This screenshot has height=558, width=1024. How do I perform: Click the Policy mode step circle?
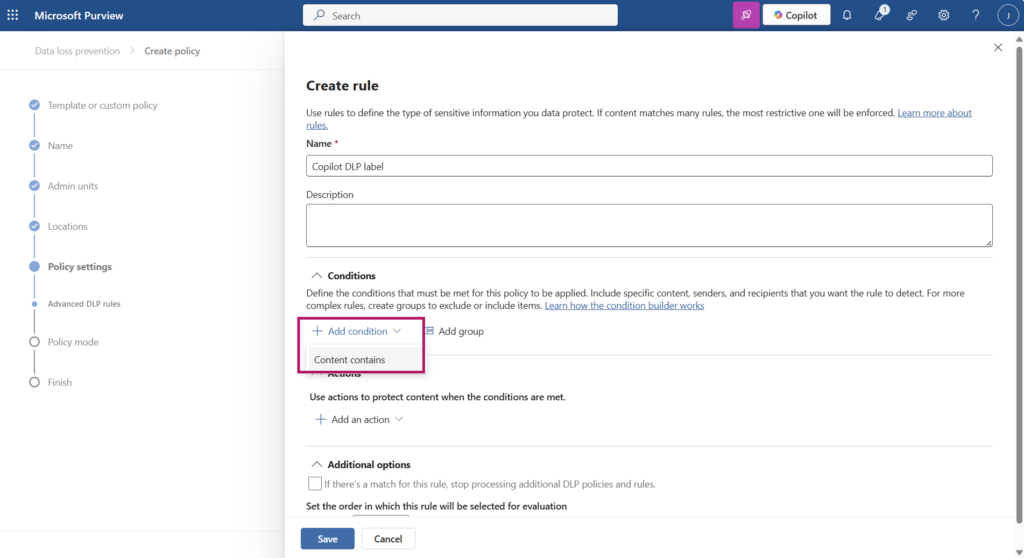pyautogui.click(x=34, y=342)
